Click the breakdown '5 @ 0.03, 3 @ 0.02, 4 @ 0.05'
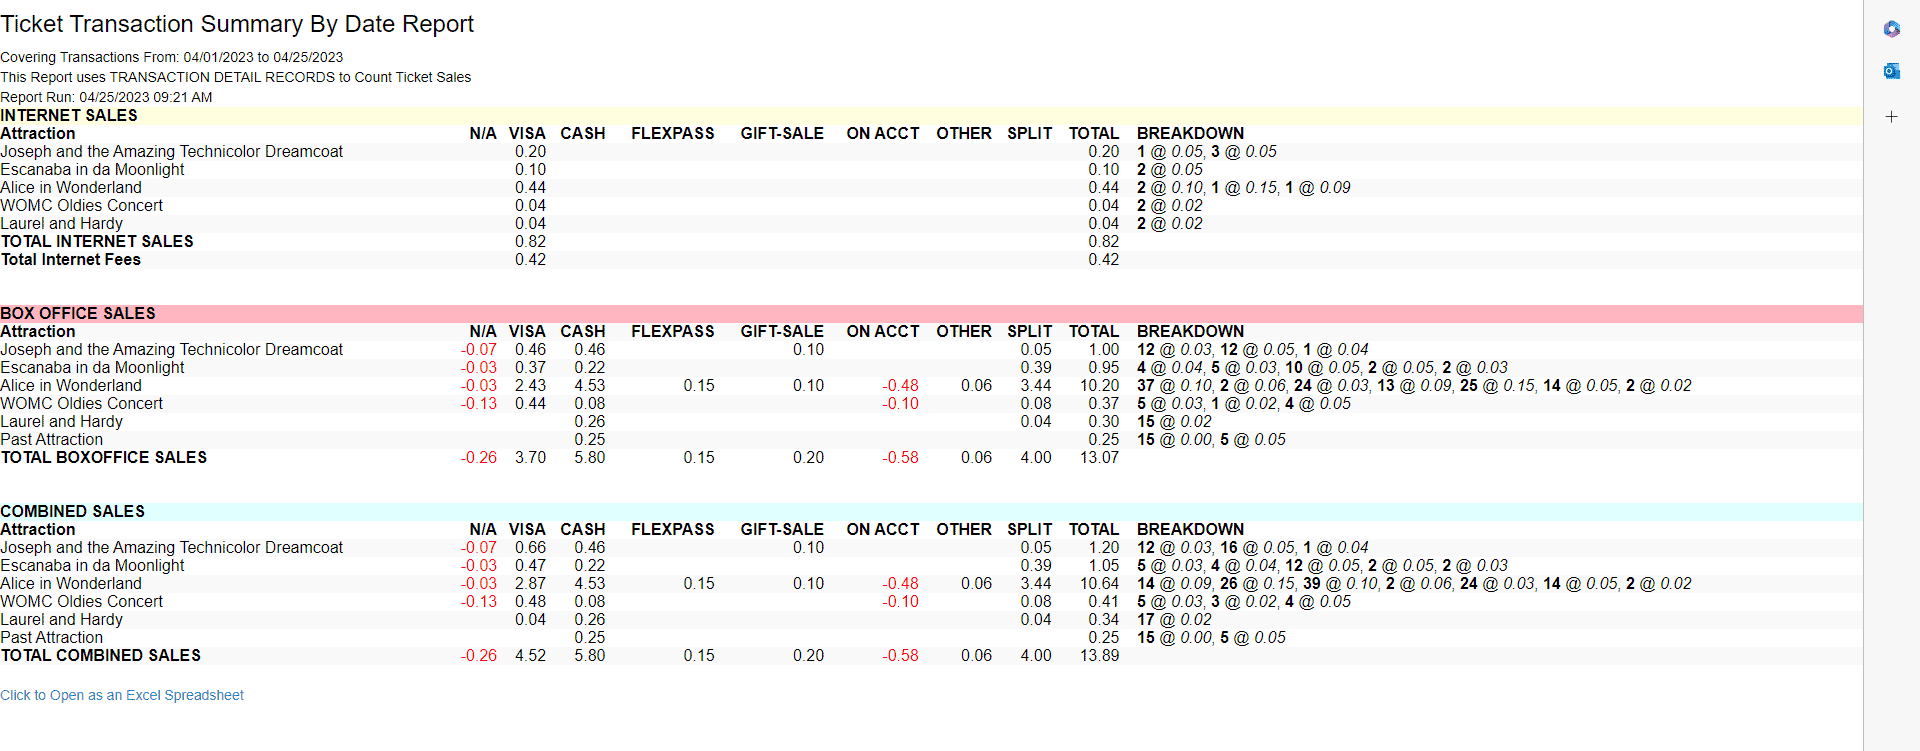Screen dimensions: 1920x751 tap(1244, 602)
